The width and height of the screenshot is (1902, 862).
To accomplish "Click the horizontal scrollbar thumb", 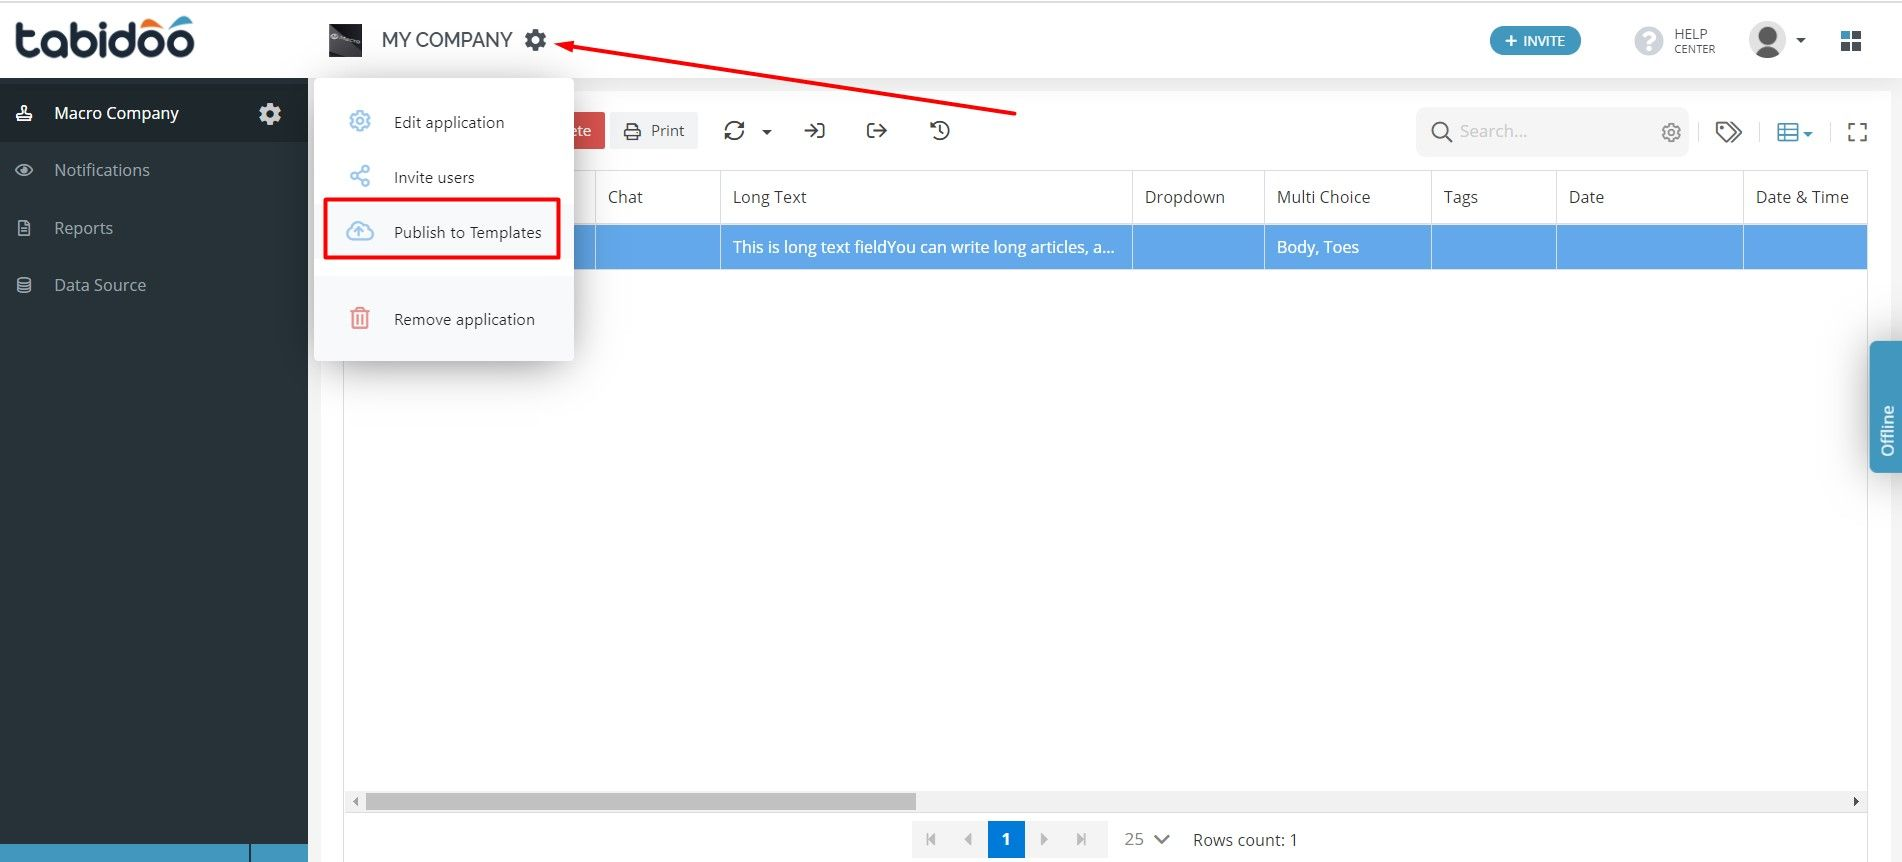I will click(640, 802).
